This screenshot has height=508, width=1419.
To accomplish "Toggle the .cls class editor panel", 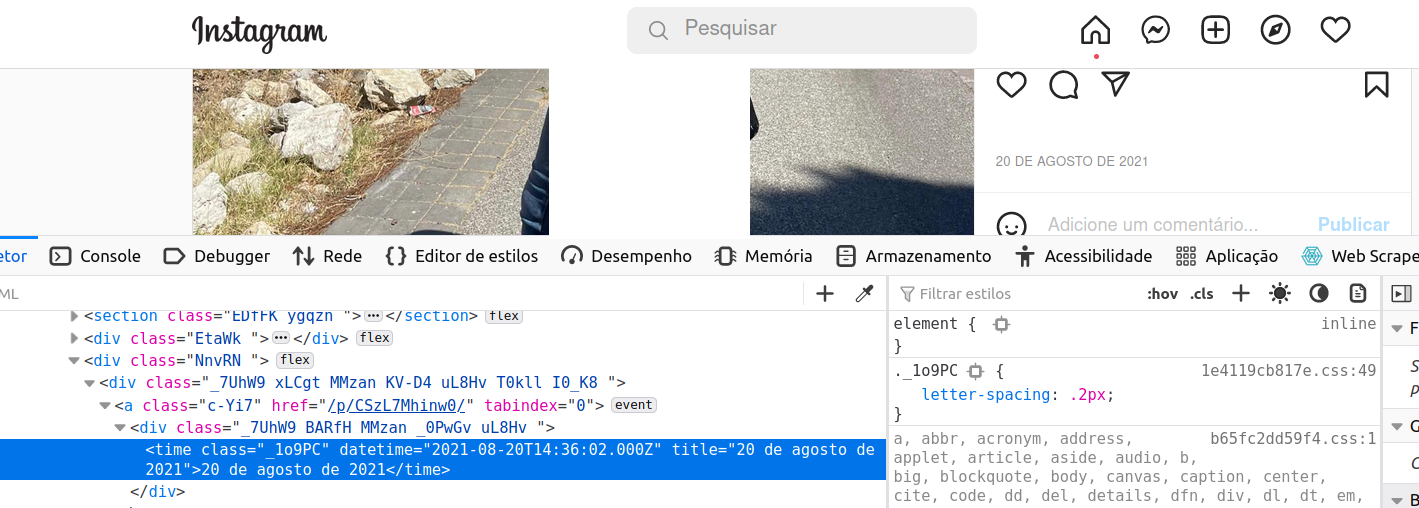I will coord(1202,294).
